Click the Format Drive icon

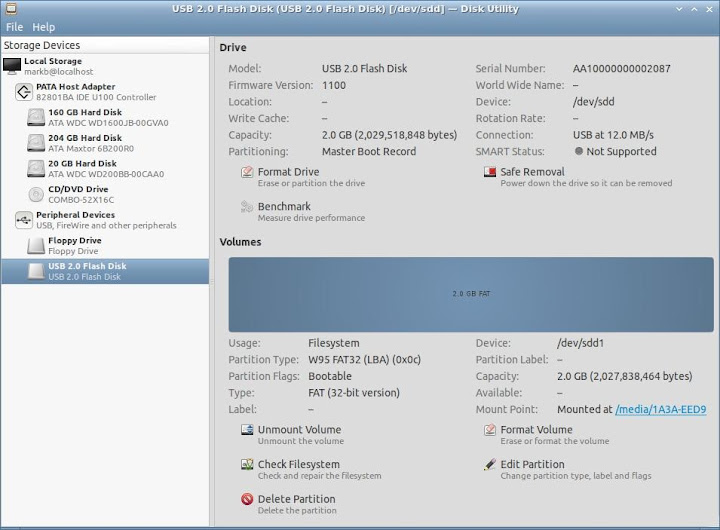tap(247, 172)
